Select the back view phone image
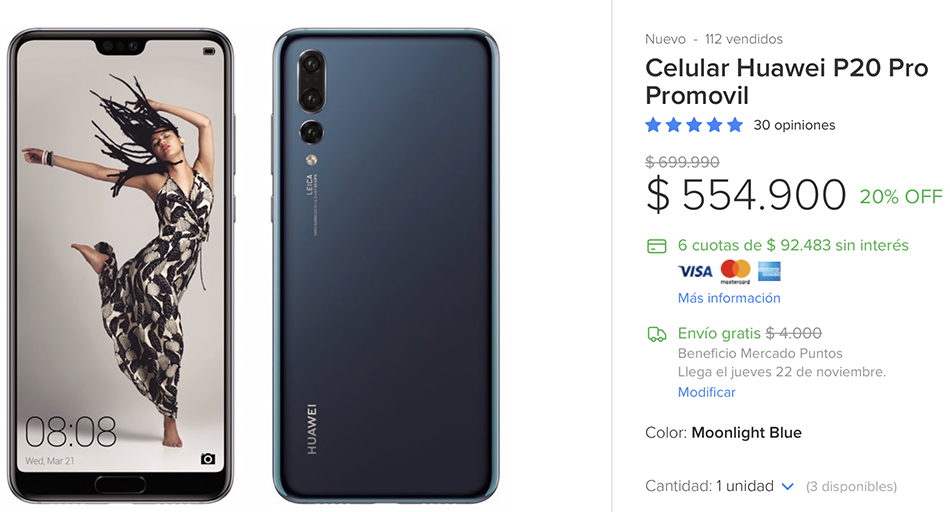This screenshot has width=950, height=512. (386, 266)
